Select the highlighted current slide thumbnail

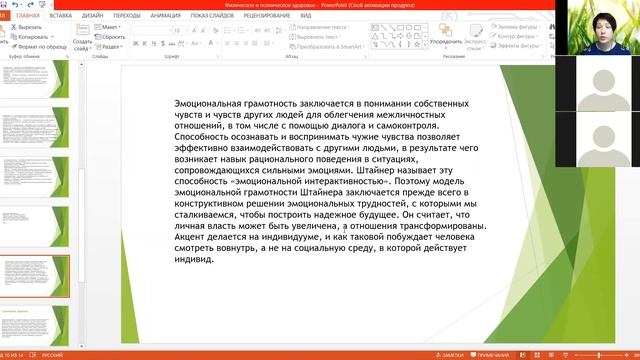(x=35, y=276)
